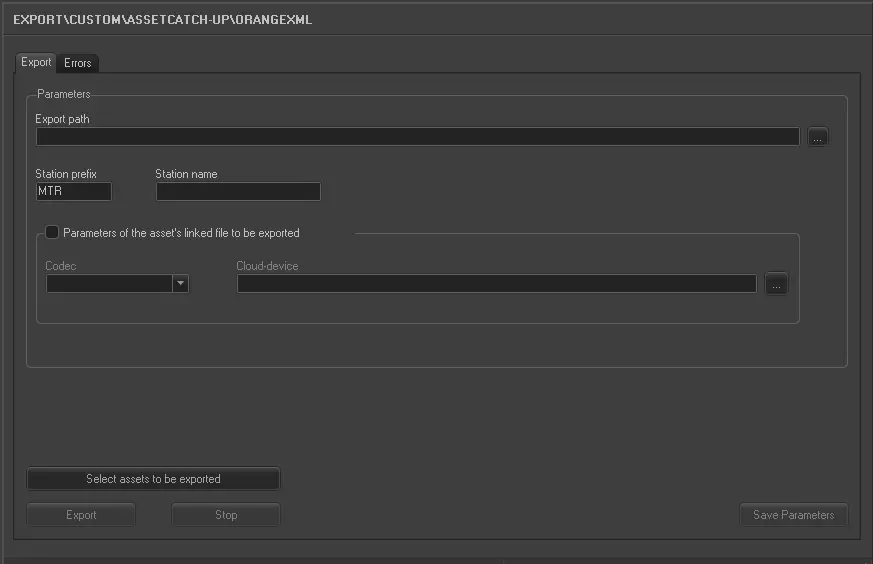Viewport: 873px width, 564px height.
Task: Click the EXPORT\CUSTOM\ASSETCATCH-UP\ORANGEXML title bar
Action: (x=162, y=19)
